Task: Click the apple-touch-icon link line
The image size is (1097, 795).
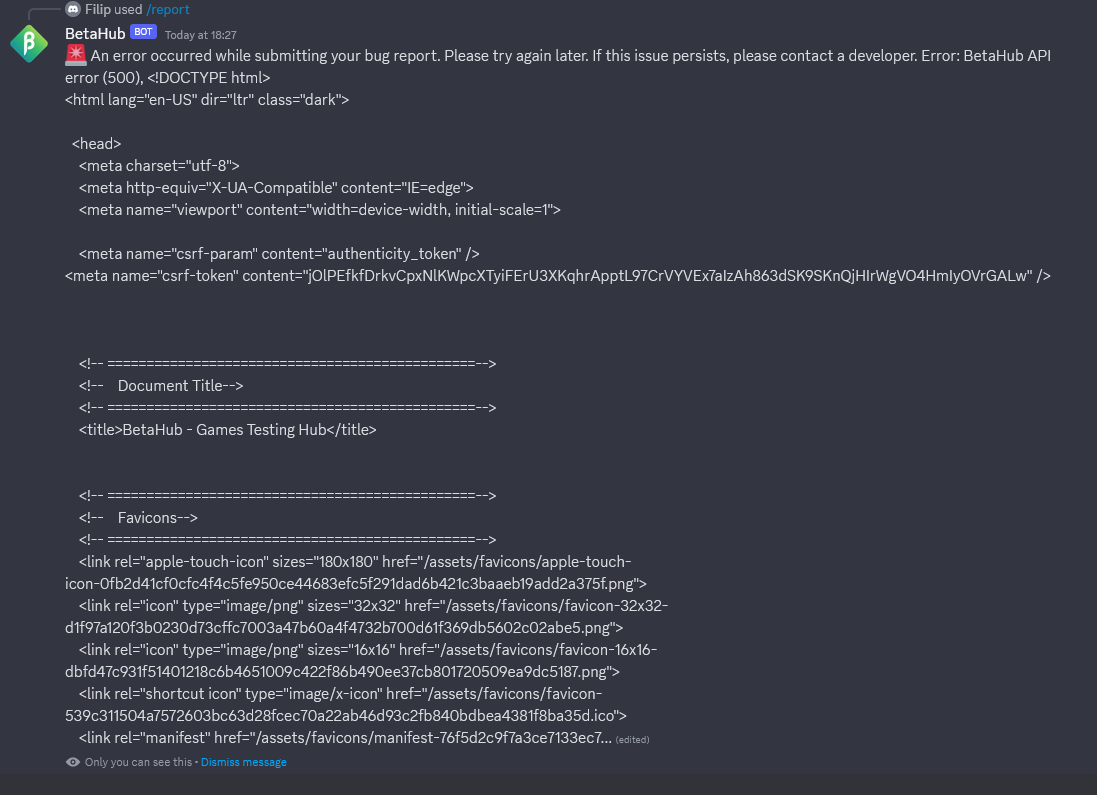Action: [x=354, y=562]
